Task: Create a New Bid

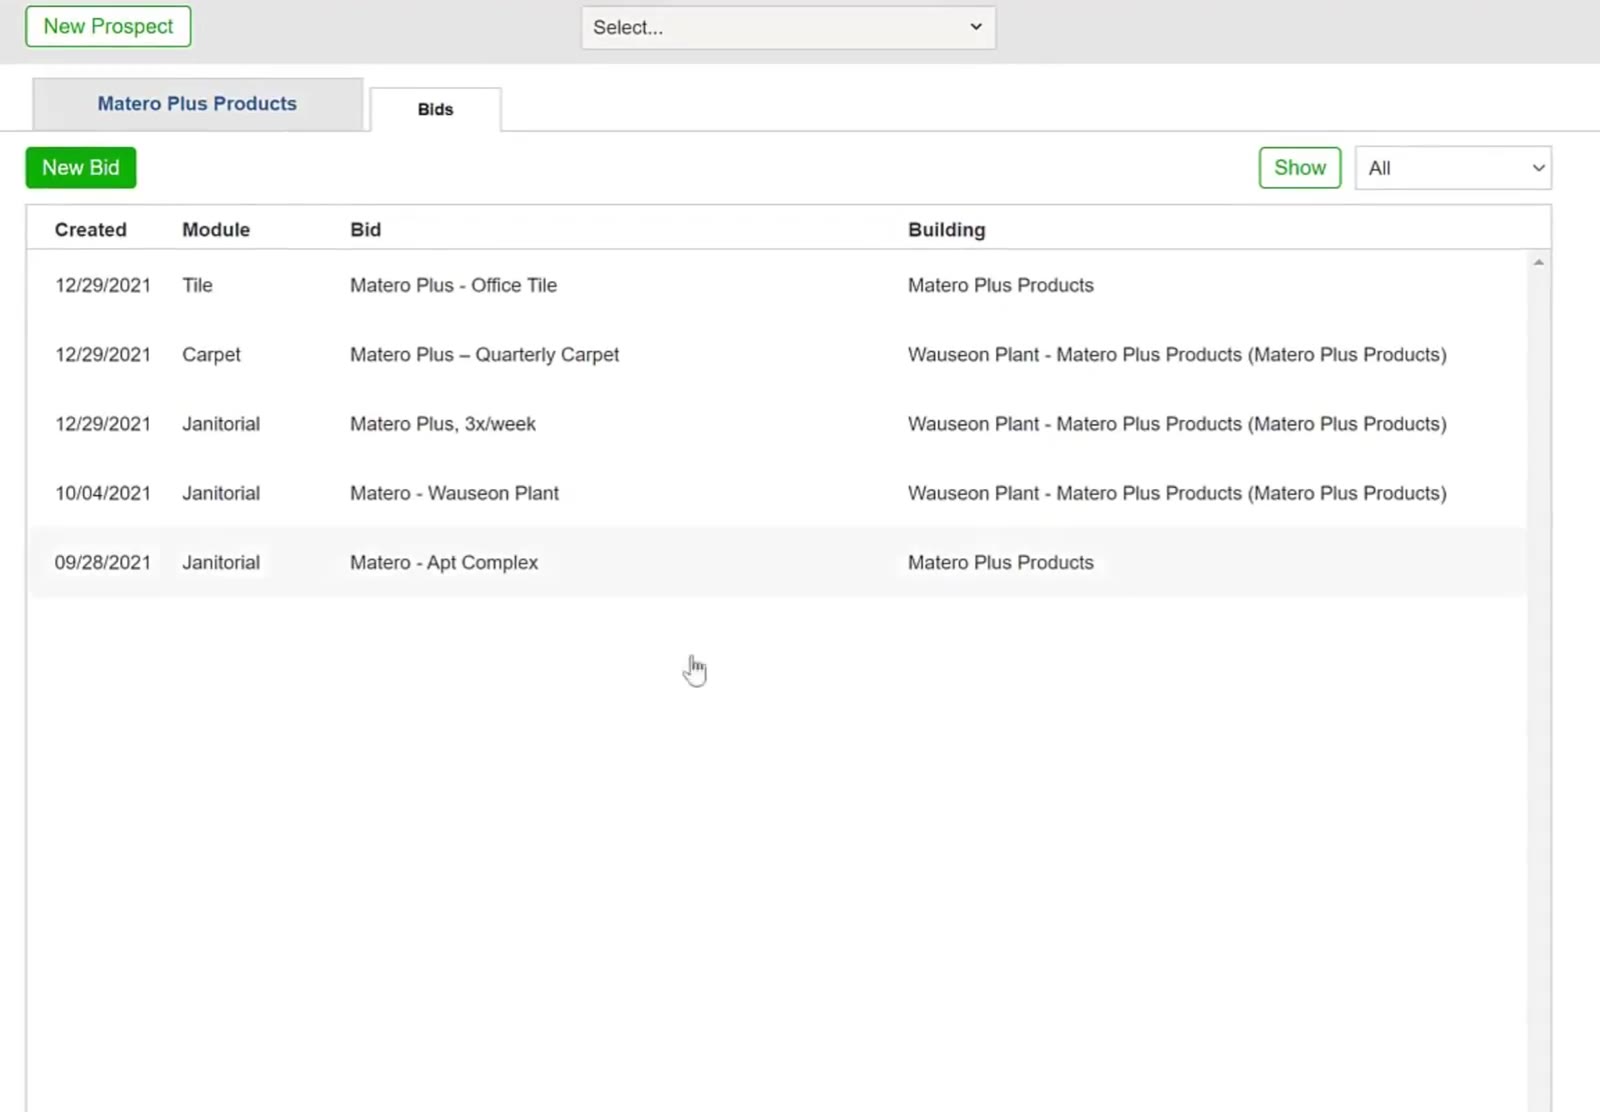Action: click(x=81, y=168)
